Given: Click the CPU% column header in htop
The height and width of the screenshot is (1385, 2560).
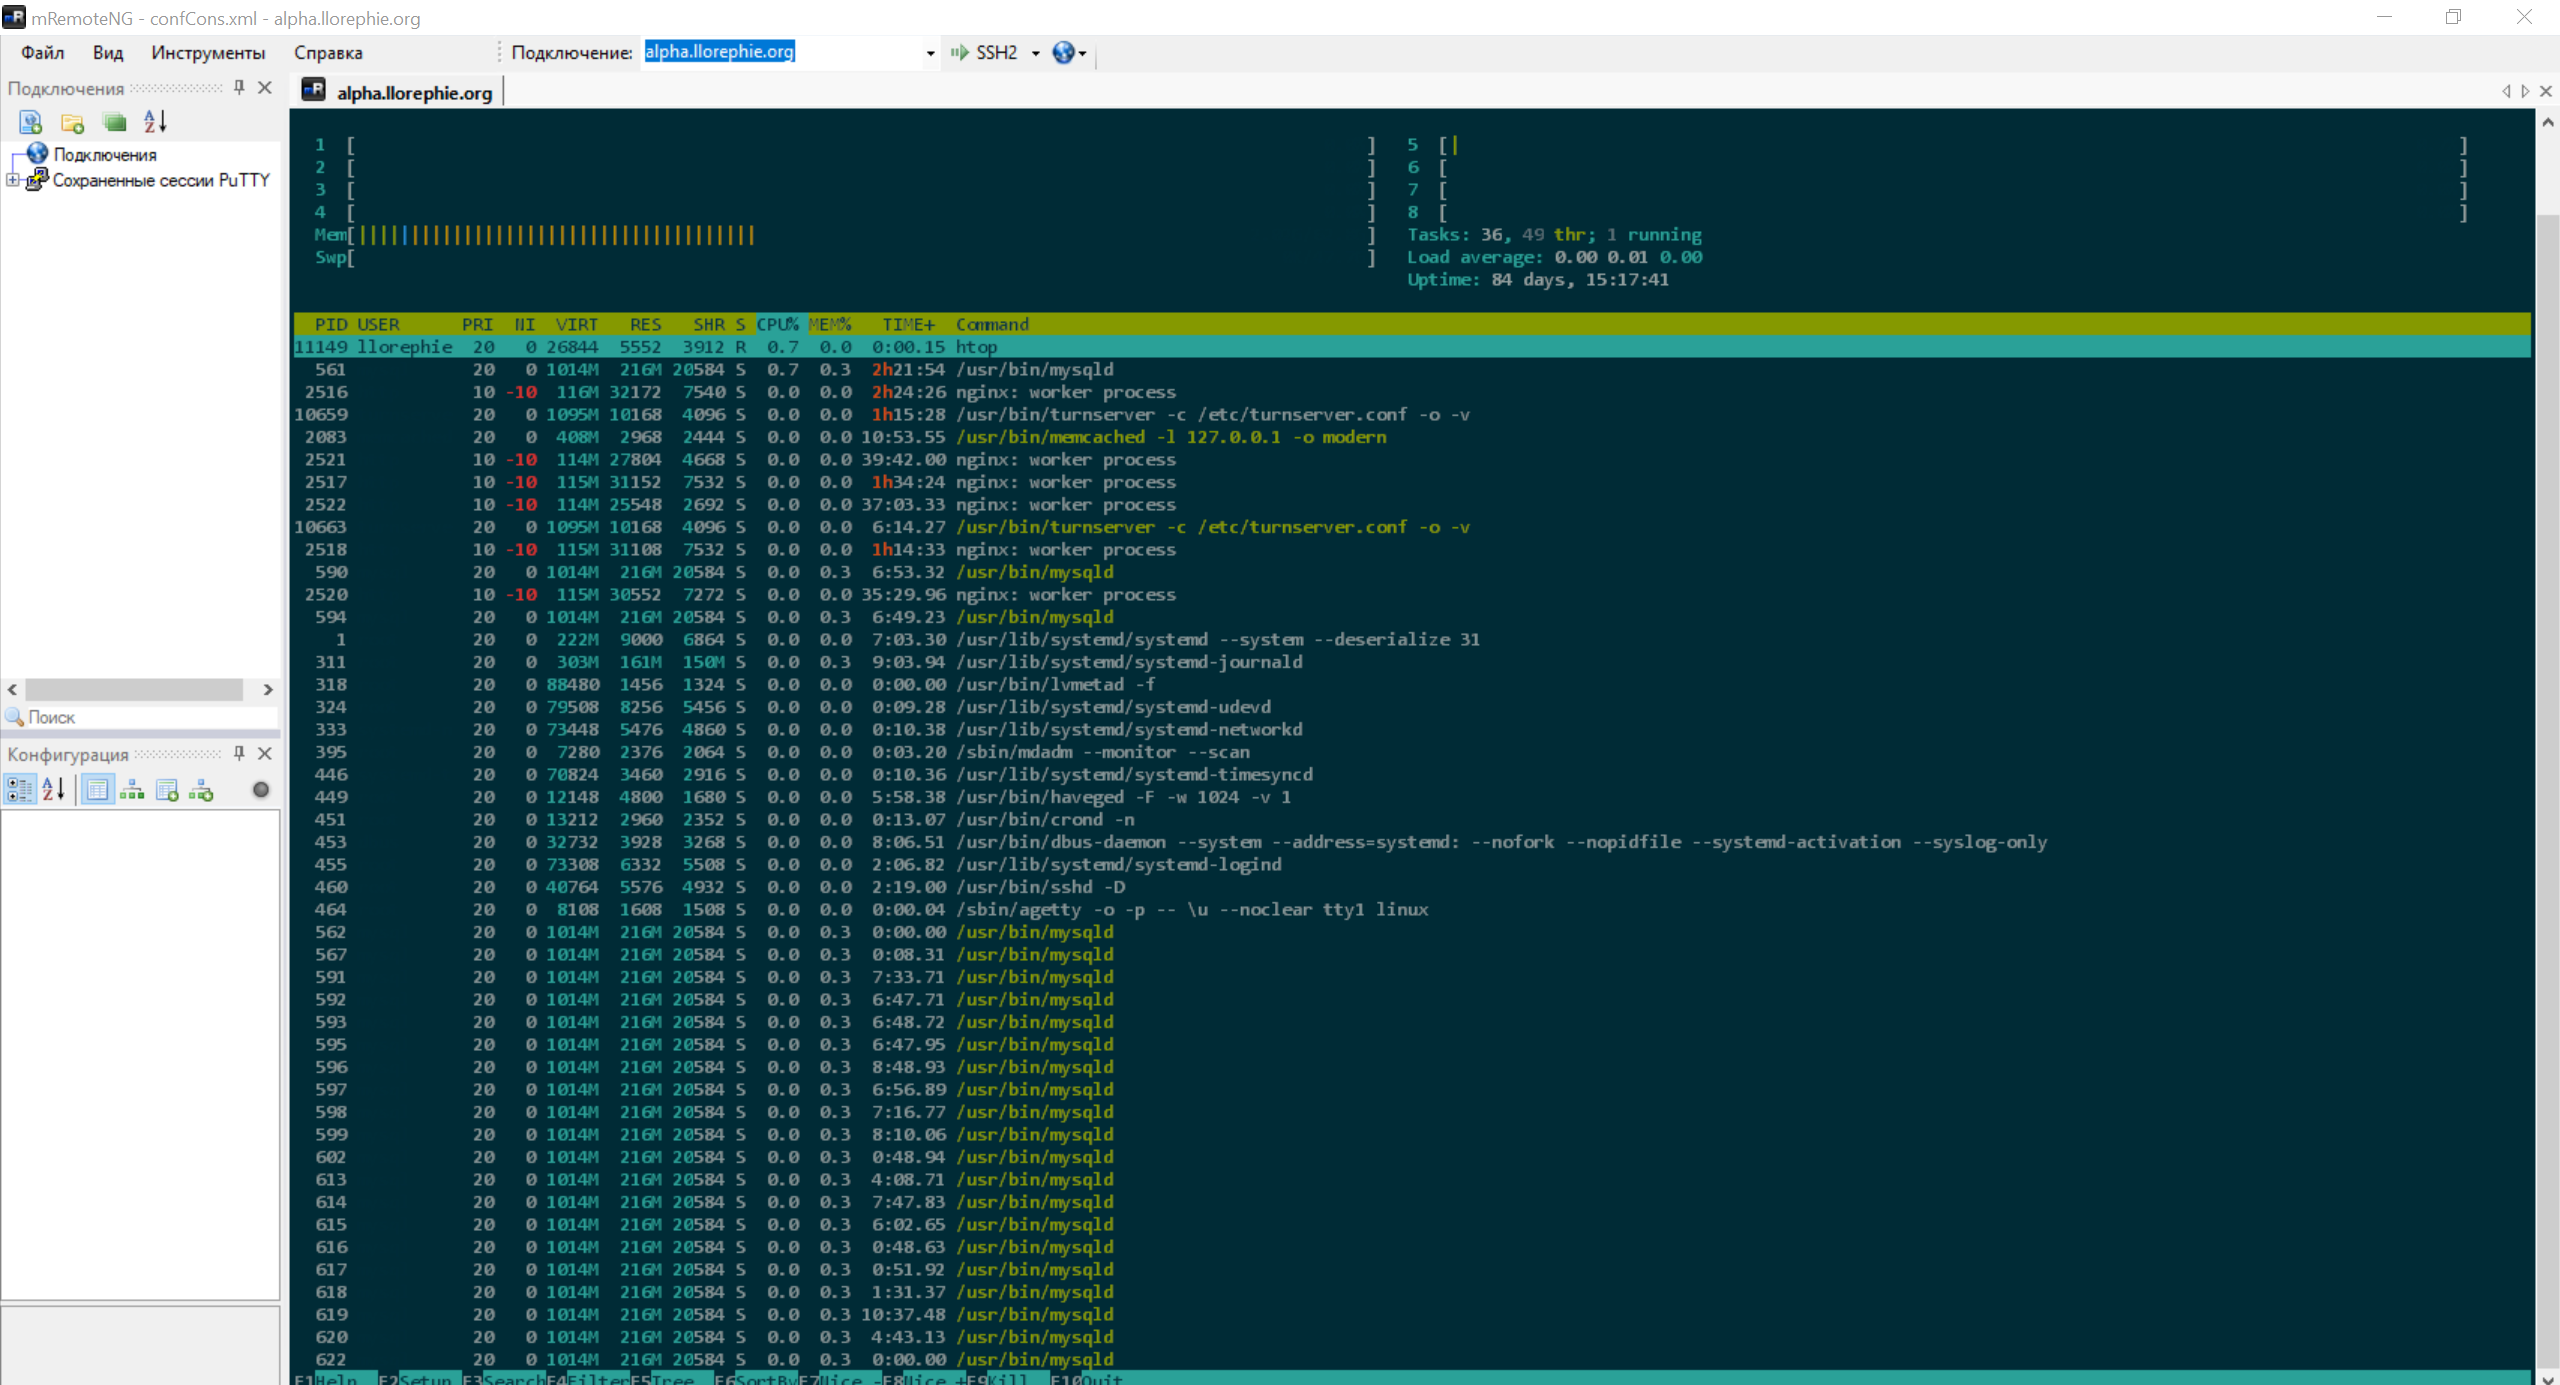Looking at the screenshot, I should [777, 324].
